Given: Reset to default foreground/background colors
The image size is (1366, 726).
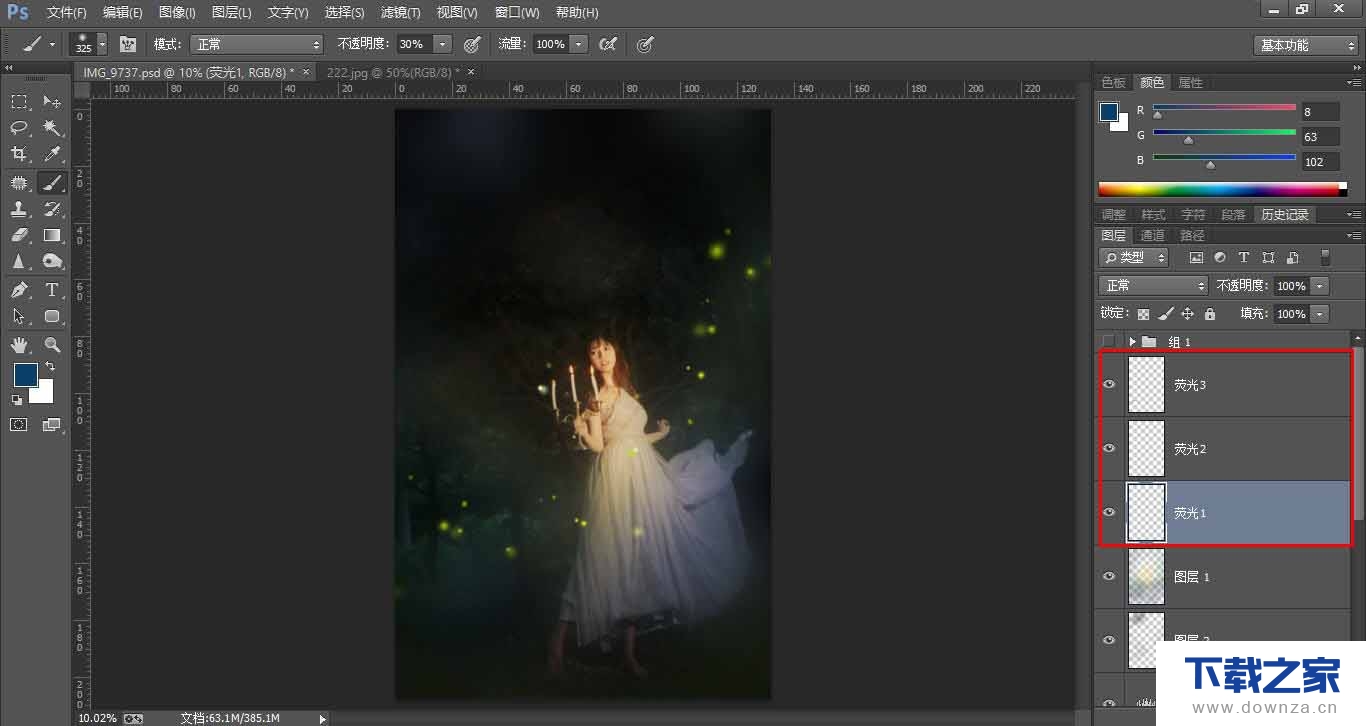Looking at the screenshot, I should click(17, 400).
